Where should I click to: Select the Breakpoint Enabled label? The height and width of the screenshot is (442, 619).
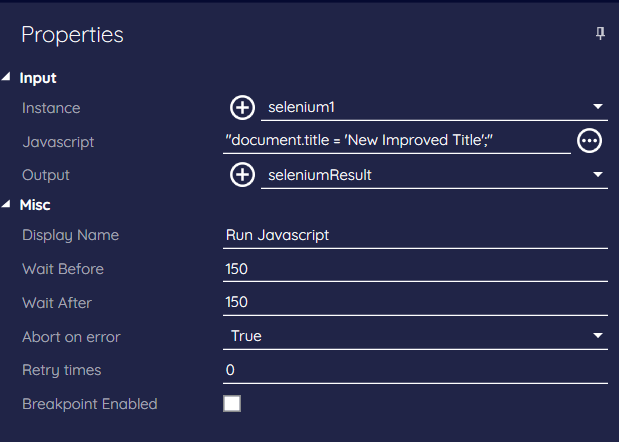pyautogui.click(x=90, y=404)
